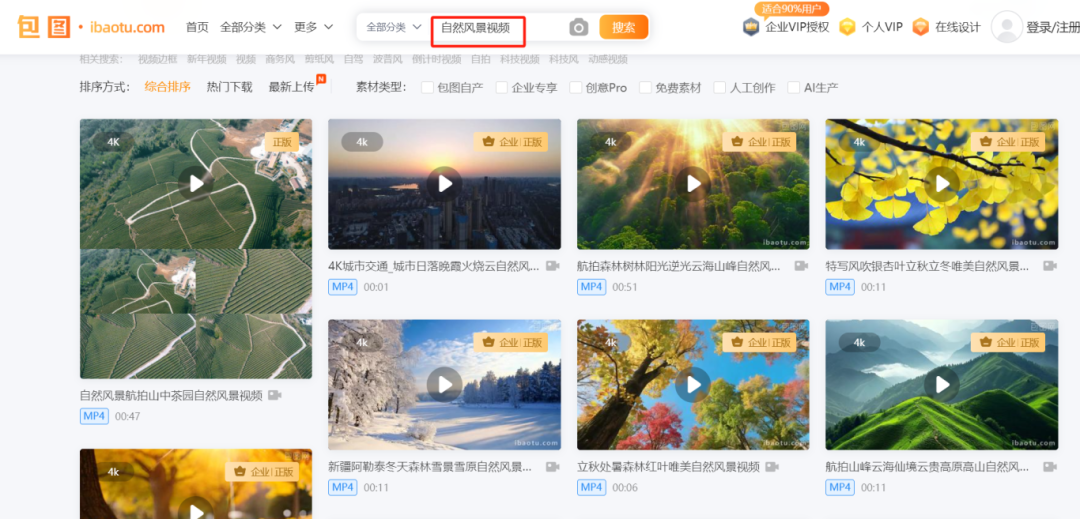Click related search 科技视频
The image size is (1080, 519).
coord(520,60)
